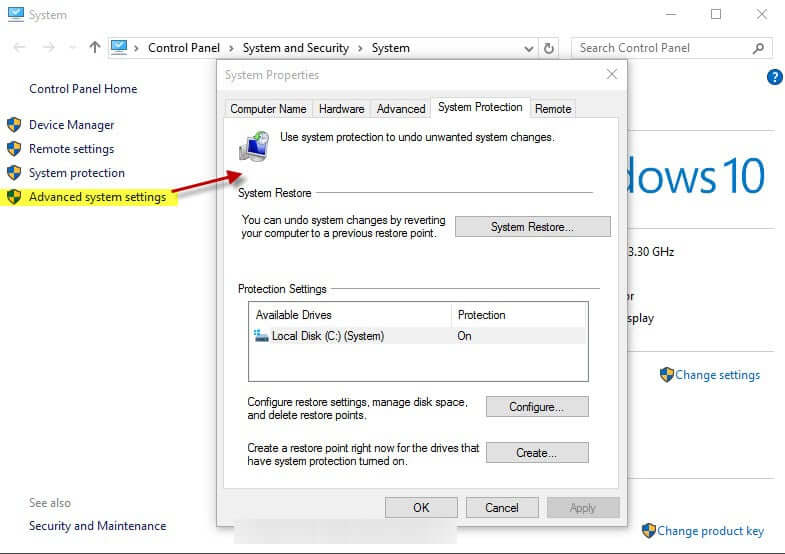The image size is (785, 554).
Task: Switch to the Remote tab
Action: 553,109
